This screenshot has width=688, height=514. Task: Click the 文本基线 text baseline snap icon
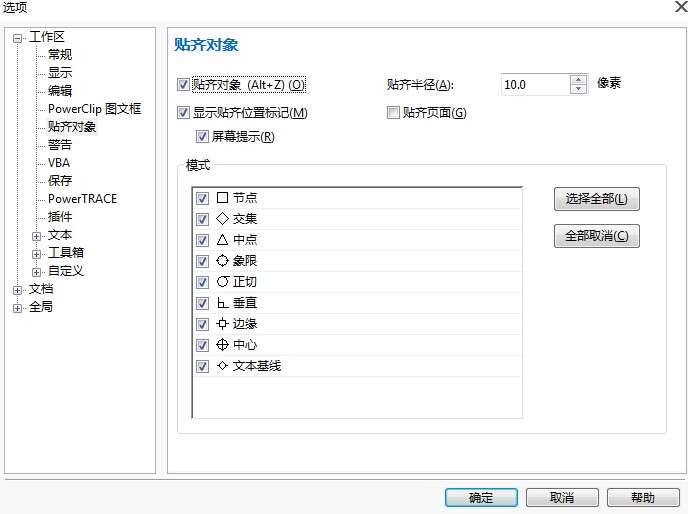(x=222, y=366)
